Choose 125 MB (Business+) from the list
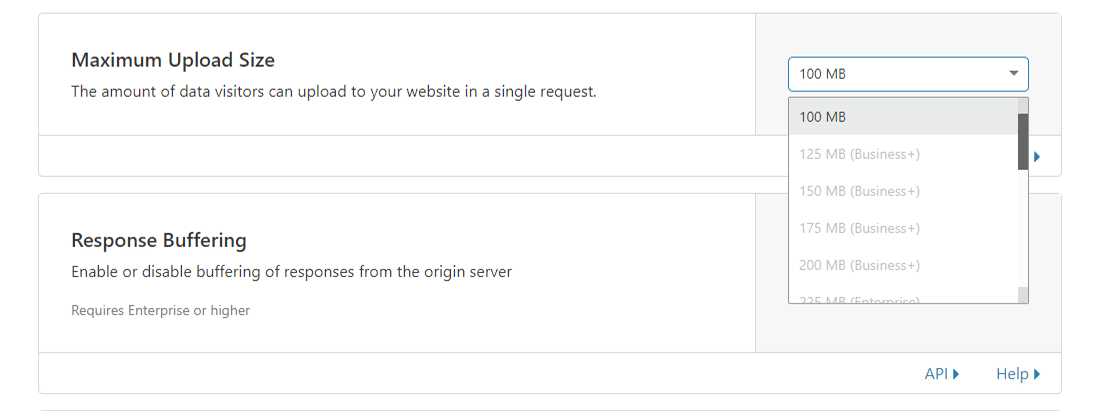The width and height of the screenshot is (1100, 411). point(902,154)
